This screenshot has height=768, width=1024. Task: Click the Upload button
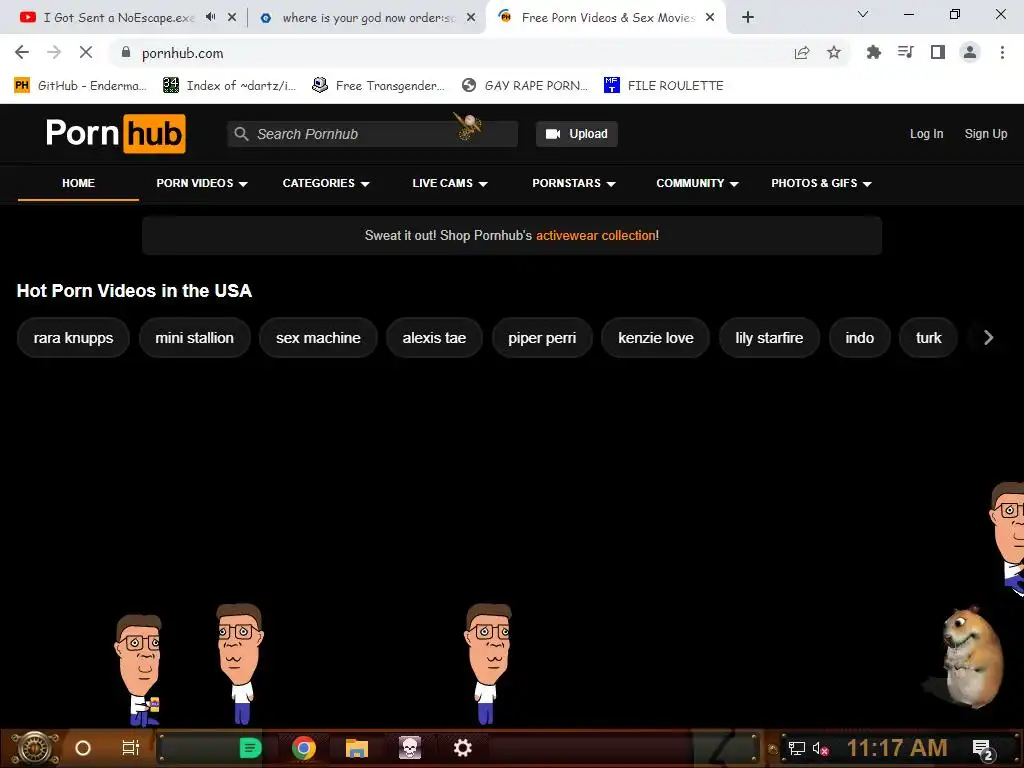tap(577, 134)
